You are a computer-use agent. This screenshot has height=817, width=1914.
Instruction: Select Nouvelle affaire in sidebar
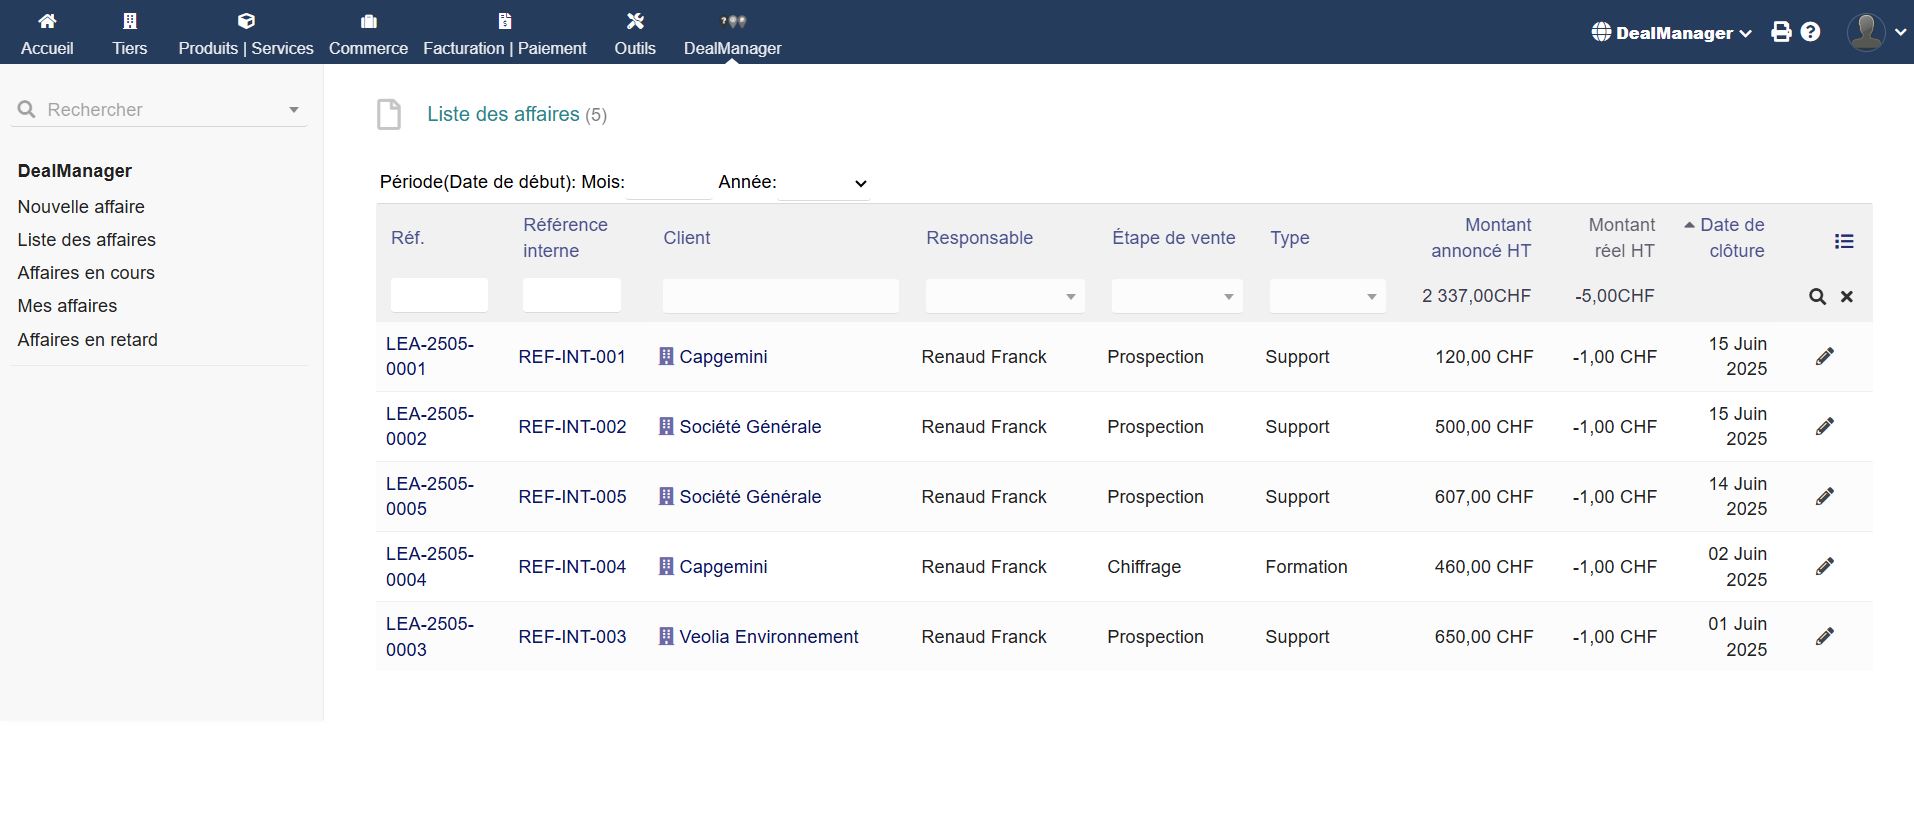tap(81, 207)
